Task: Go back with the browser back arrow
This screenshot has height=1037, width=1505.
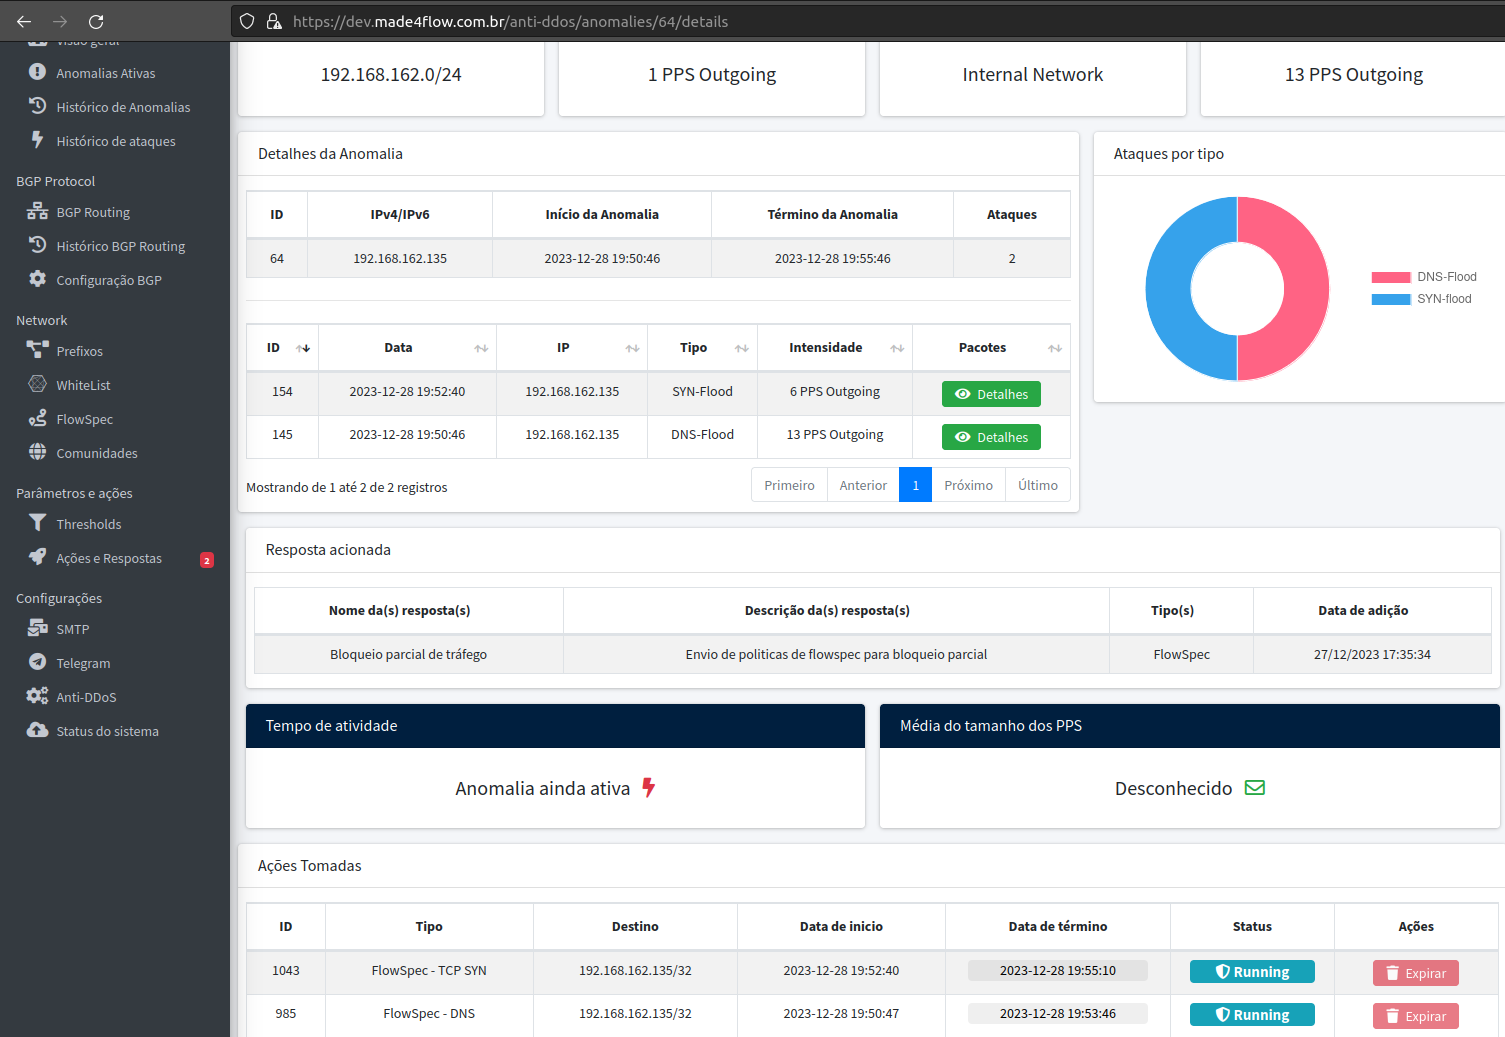Action: pyautogui.click(x=24, y=21)
